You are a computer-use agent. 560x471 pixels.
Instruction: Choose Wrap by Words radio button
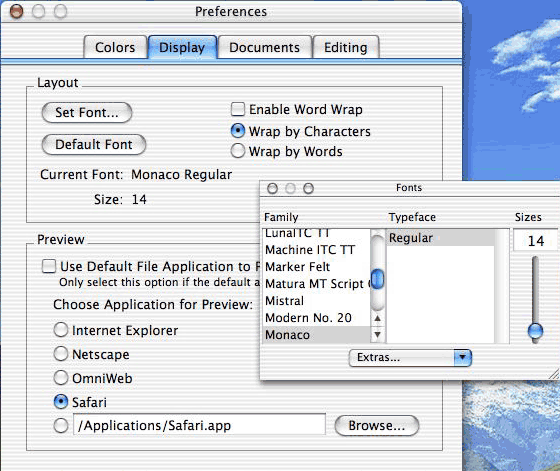tap(238, 151)
